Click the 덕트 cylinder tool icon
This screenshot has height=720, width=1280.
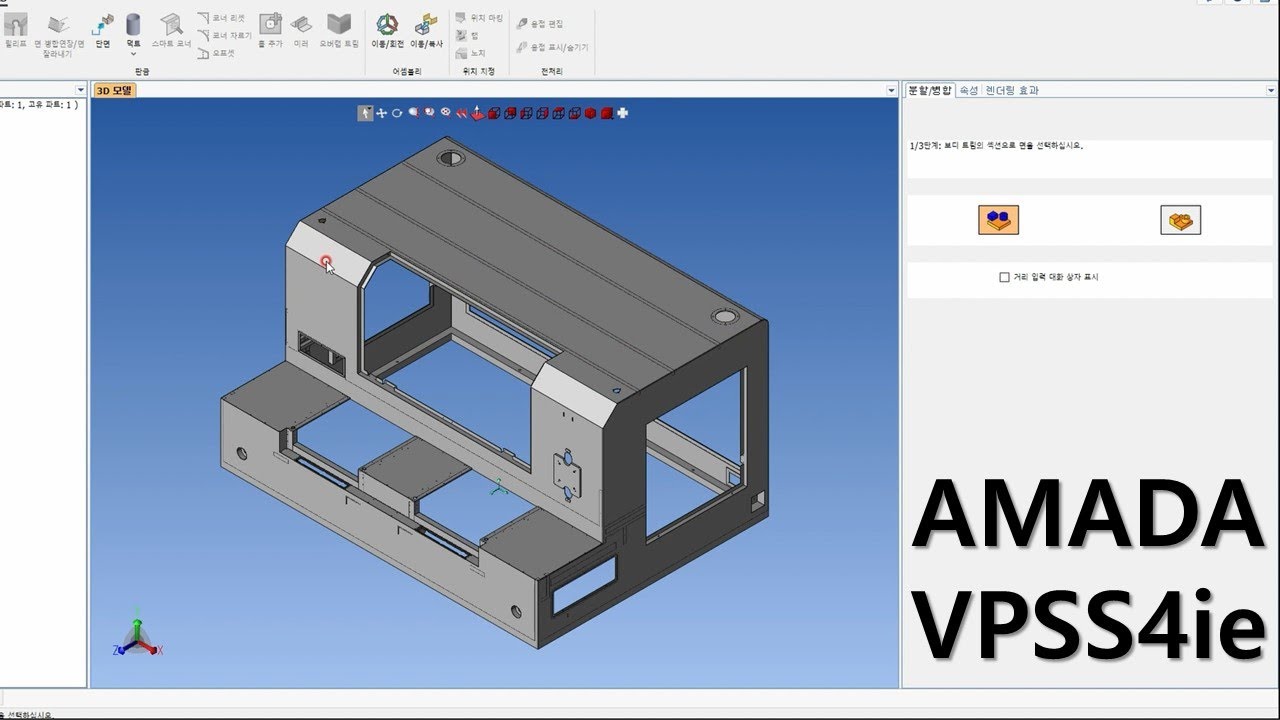tap(133, 25)
